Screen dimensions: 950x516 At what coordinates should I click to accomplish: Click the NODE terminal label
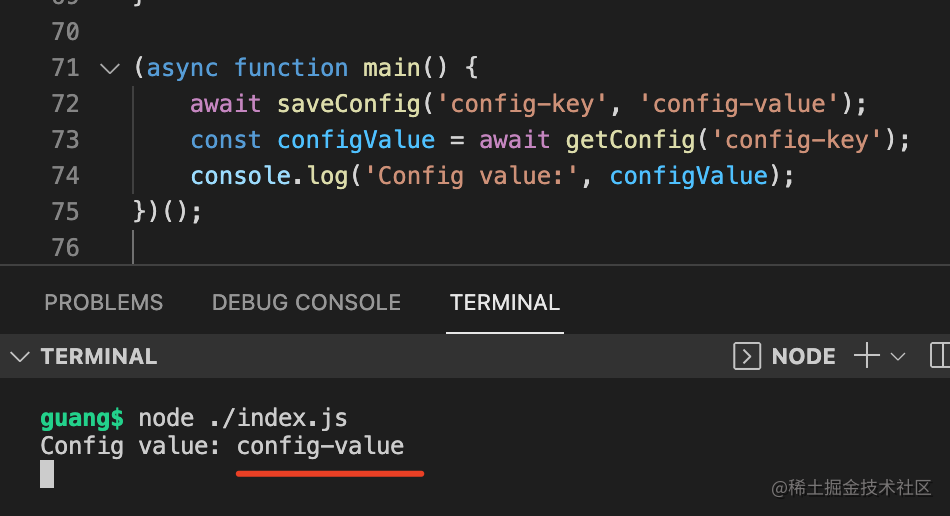point(803,356)
